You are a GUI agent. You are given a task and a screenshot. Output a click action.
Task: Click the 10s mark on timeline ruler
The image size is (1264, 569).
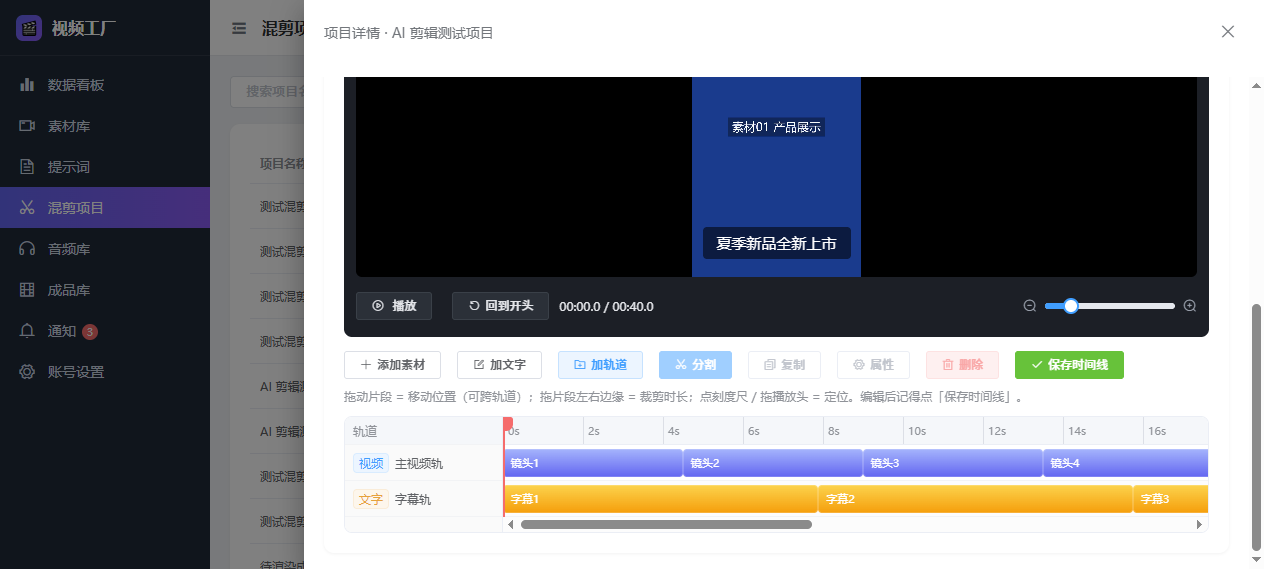point(916,431)
